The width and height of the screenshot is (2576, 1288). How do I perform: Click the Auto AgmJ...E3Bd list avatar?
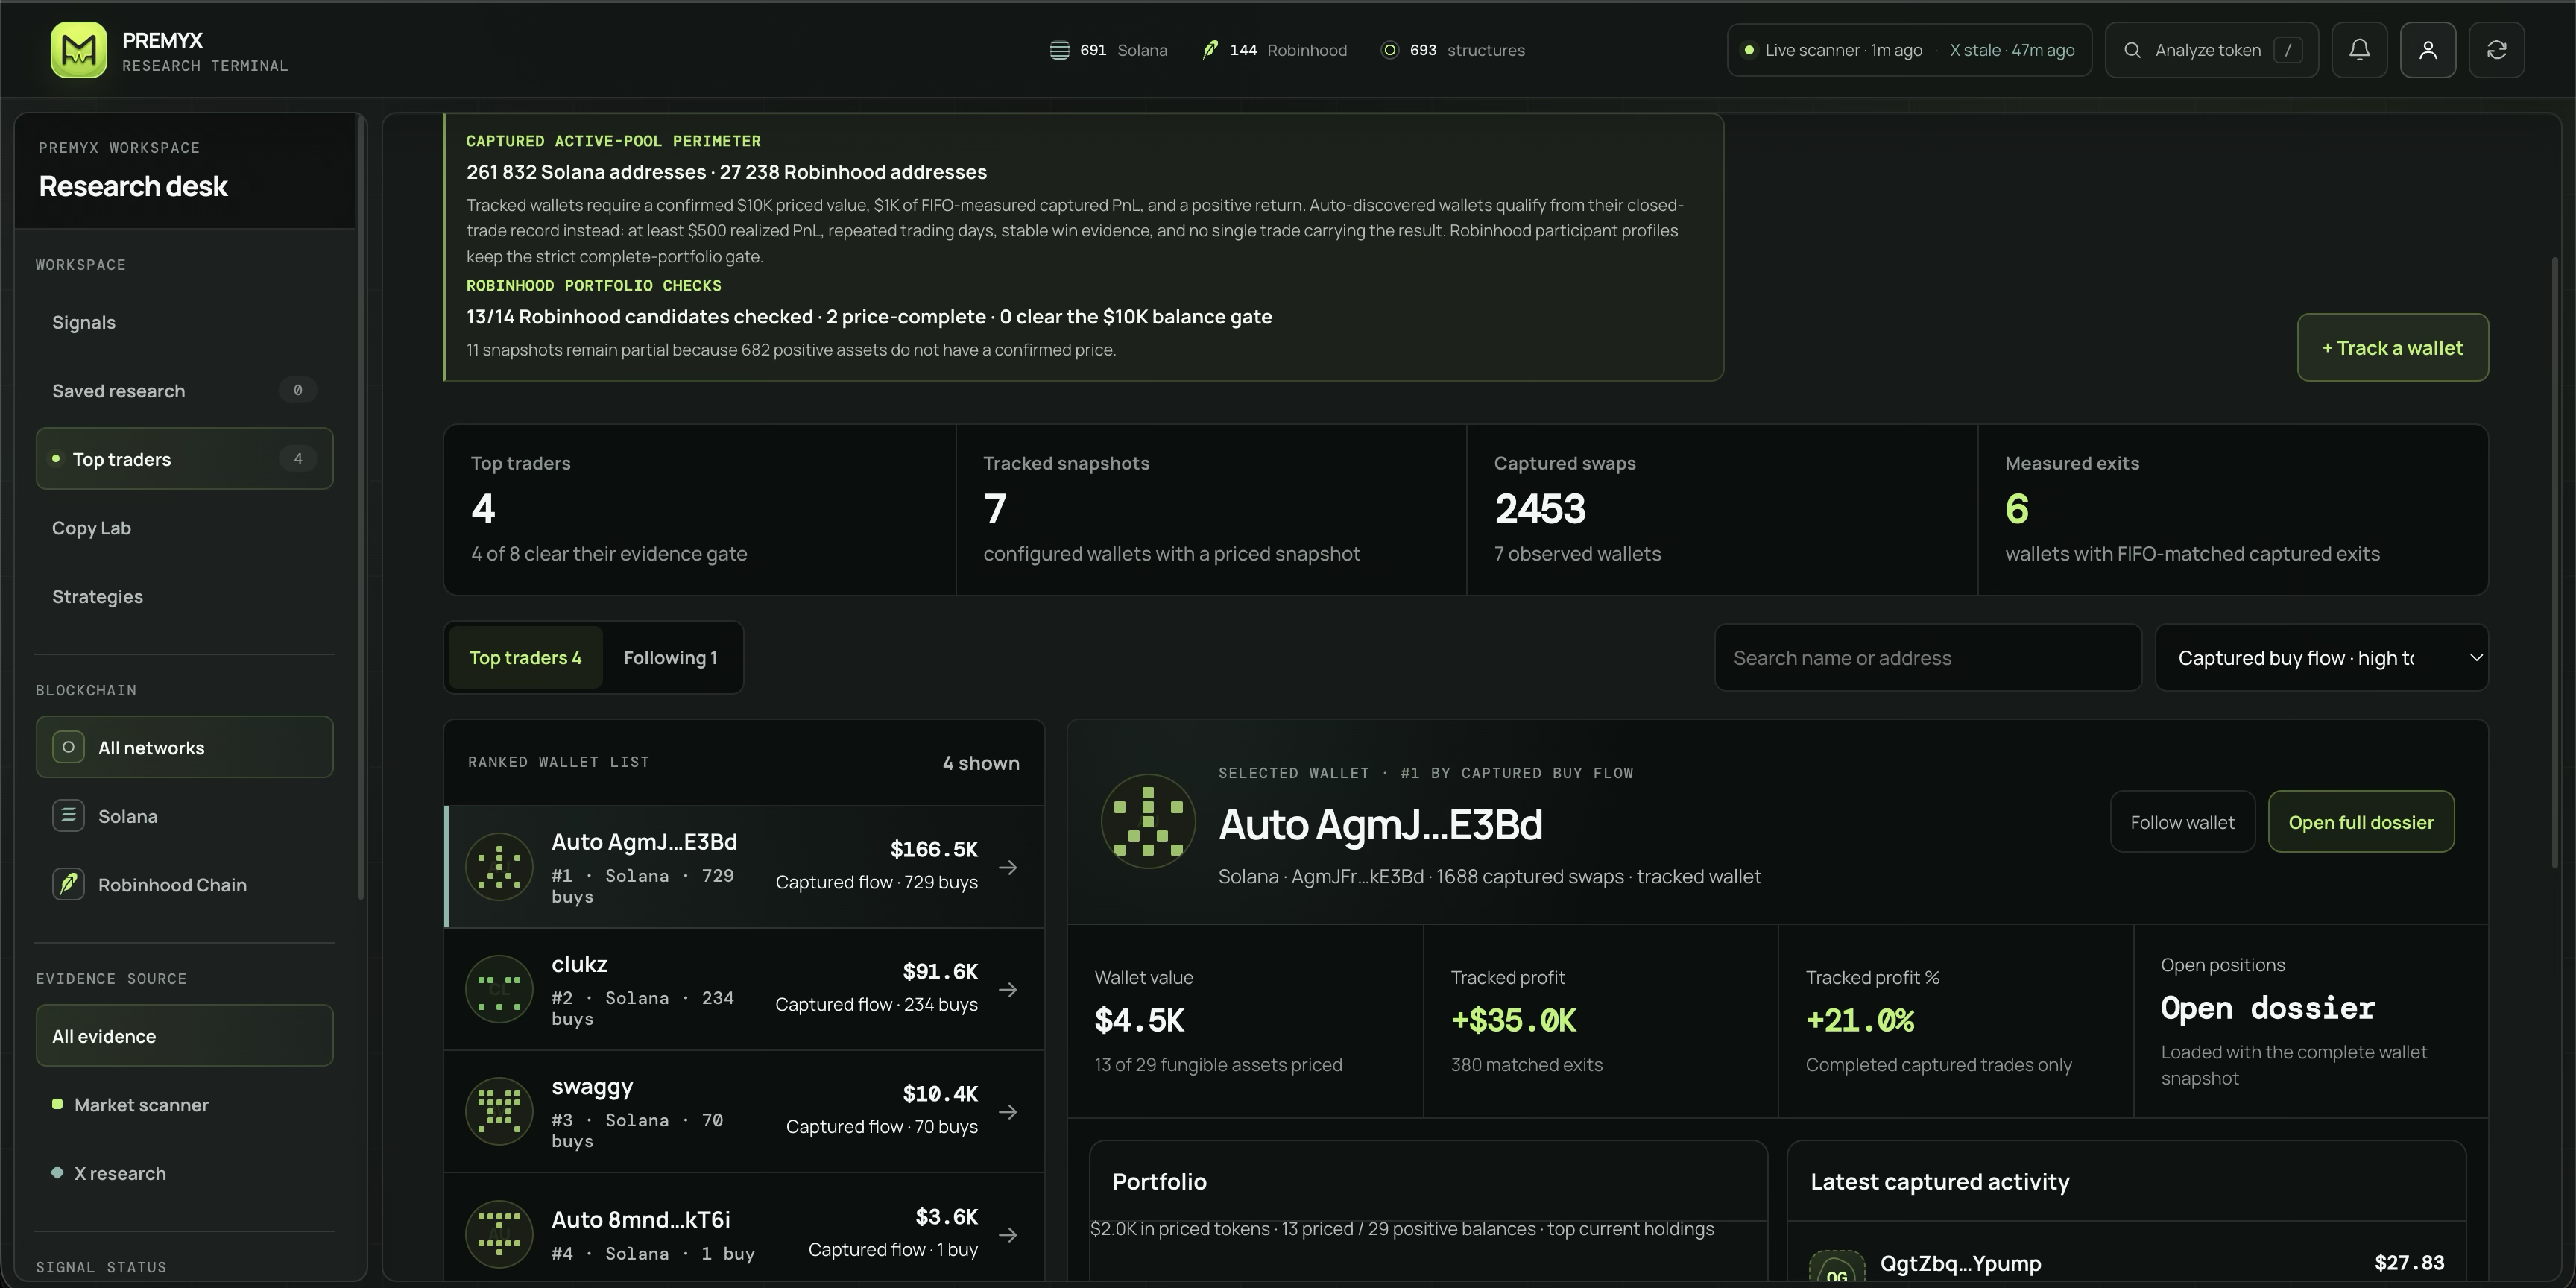coord(499,867)
